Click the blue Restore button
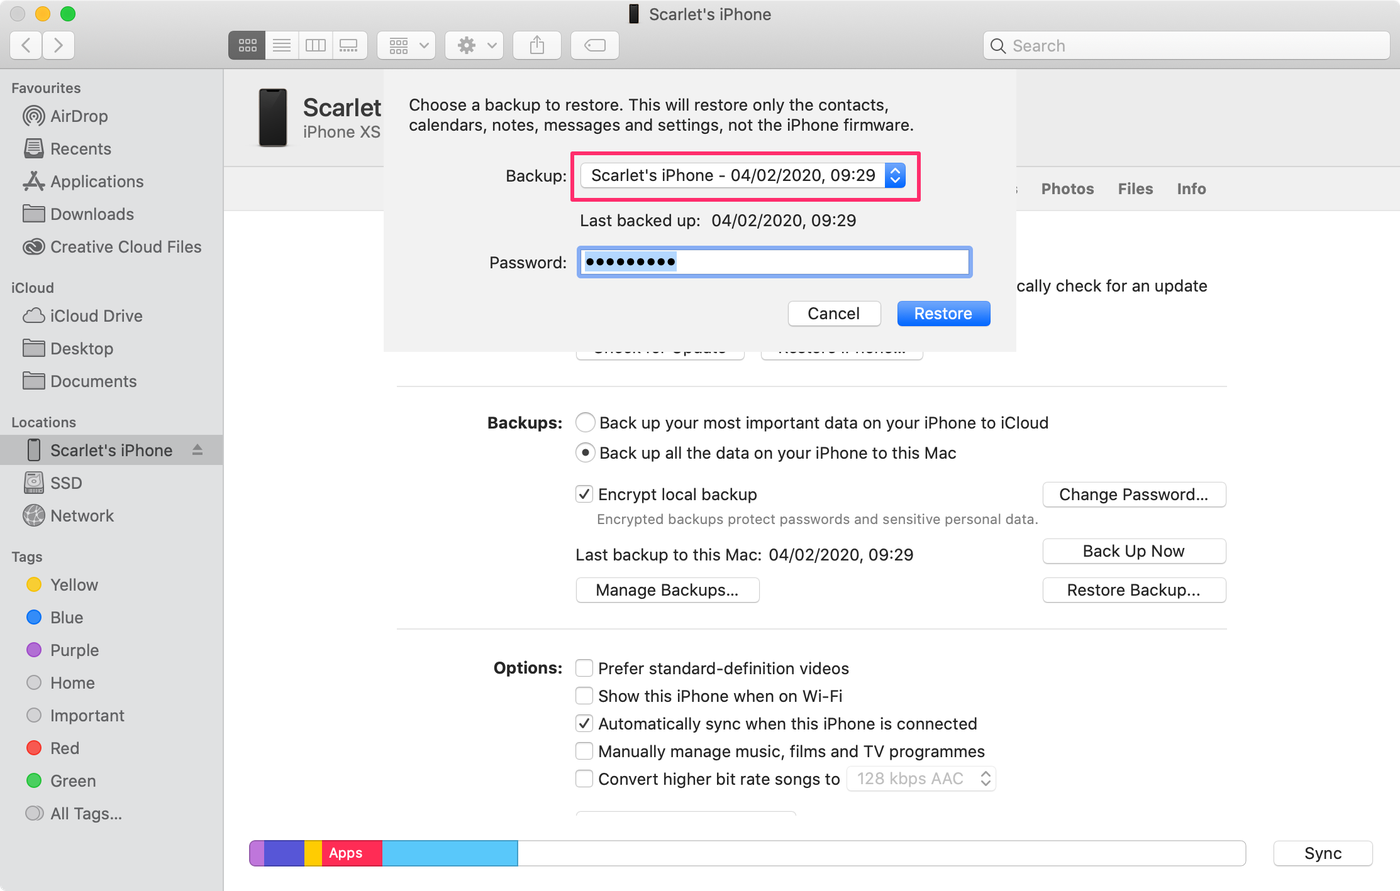This screenshot has height=891, width=1400. pos(943,314)
